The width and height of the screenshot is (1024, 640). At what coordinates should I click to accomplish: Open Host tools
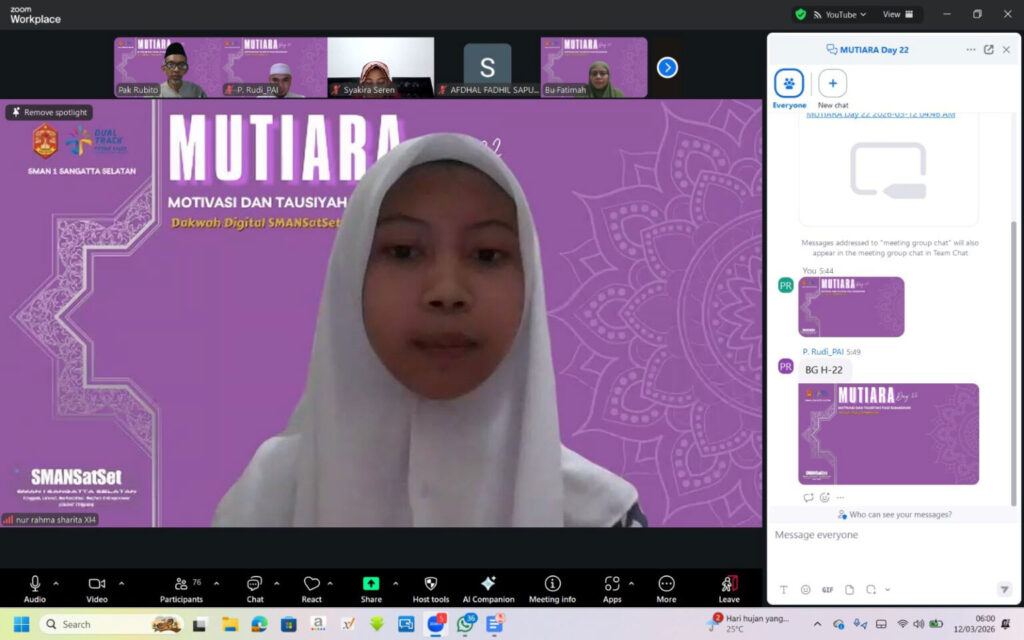tap(429, 585)
